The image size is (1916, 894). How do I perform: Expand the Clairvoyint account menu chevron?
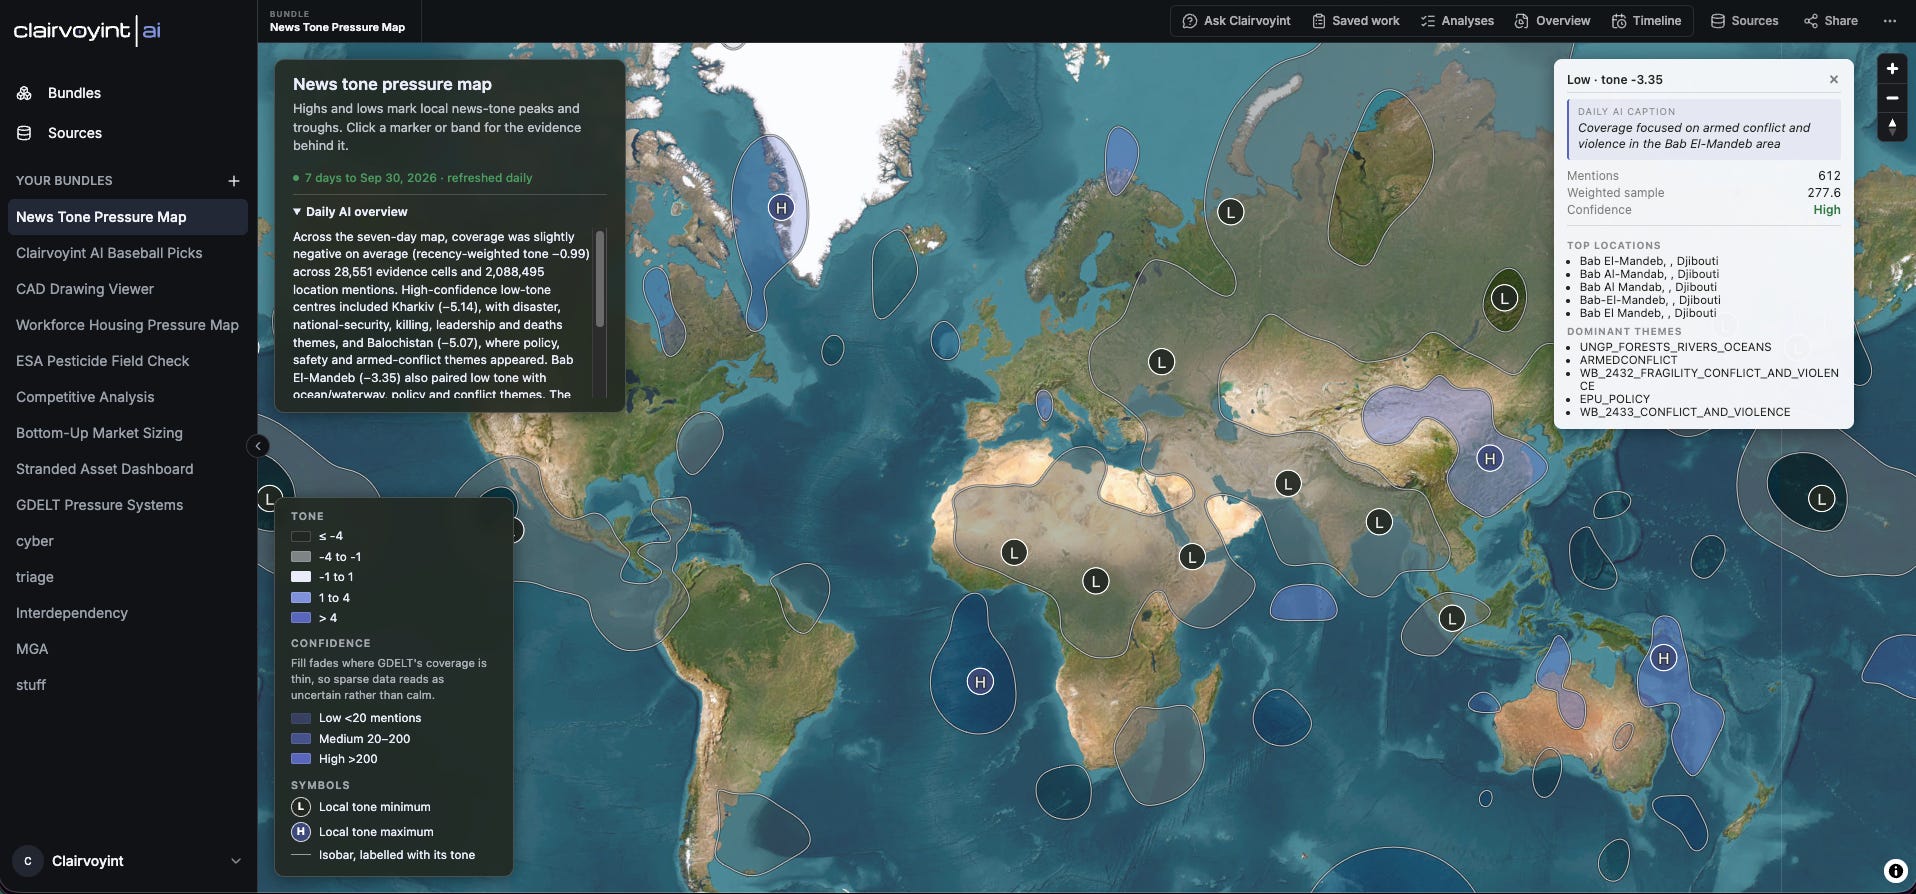(236, 861)
